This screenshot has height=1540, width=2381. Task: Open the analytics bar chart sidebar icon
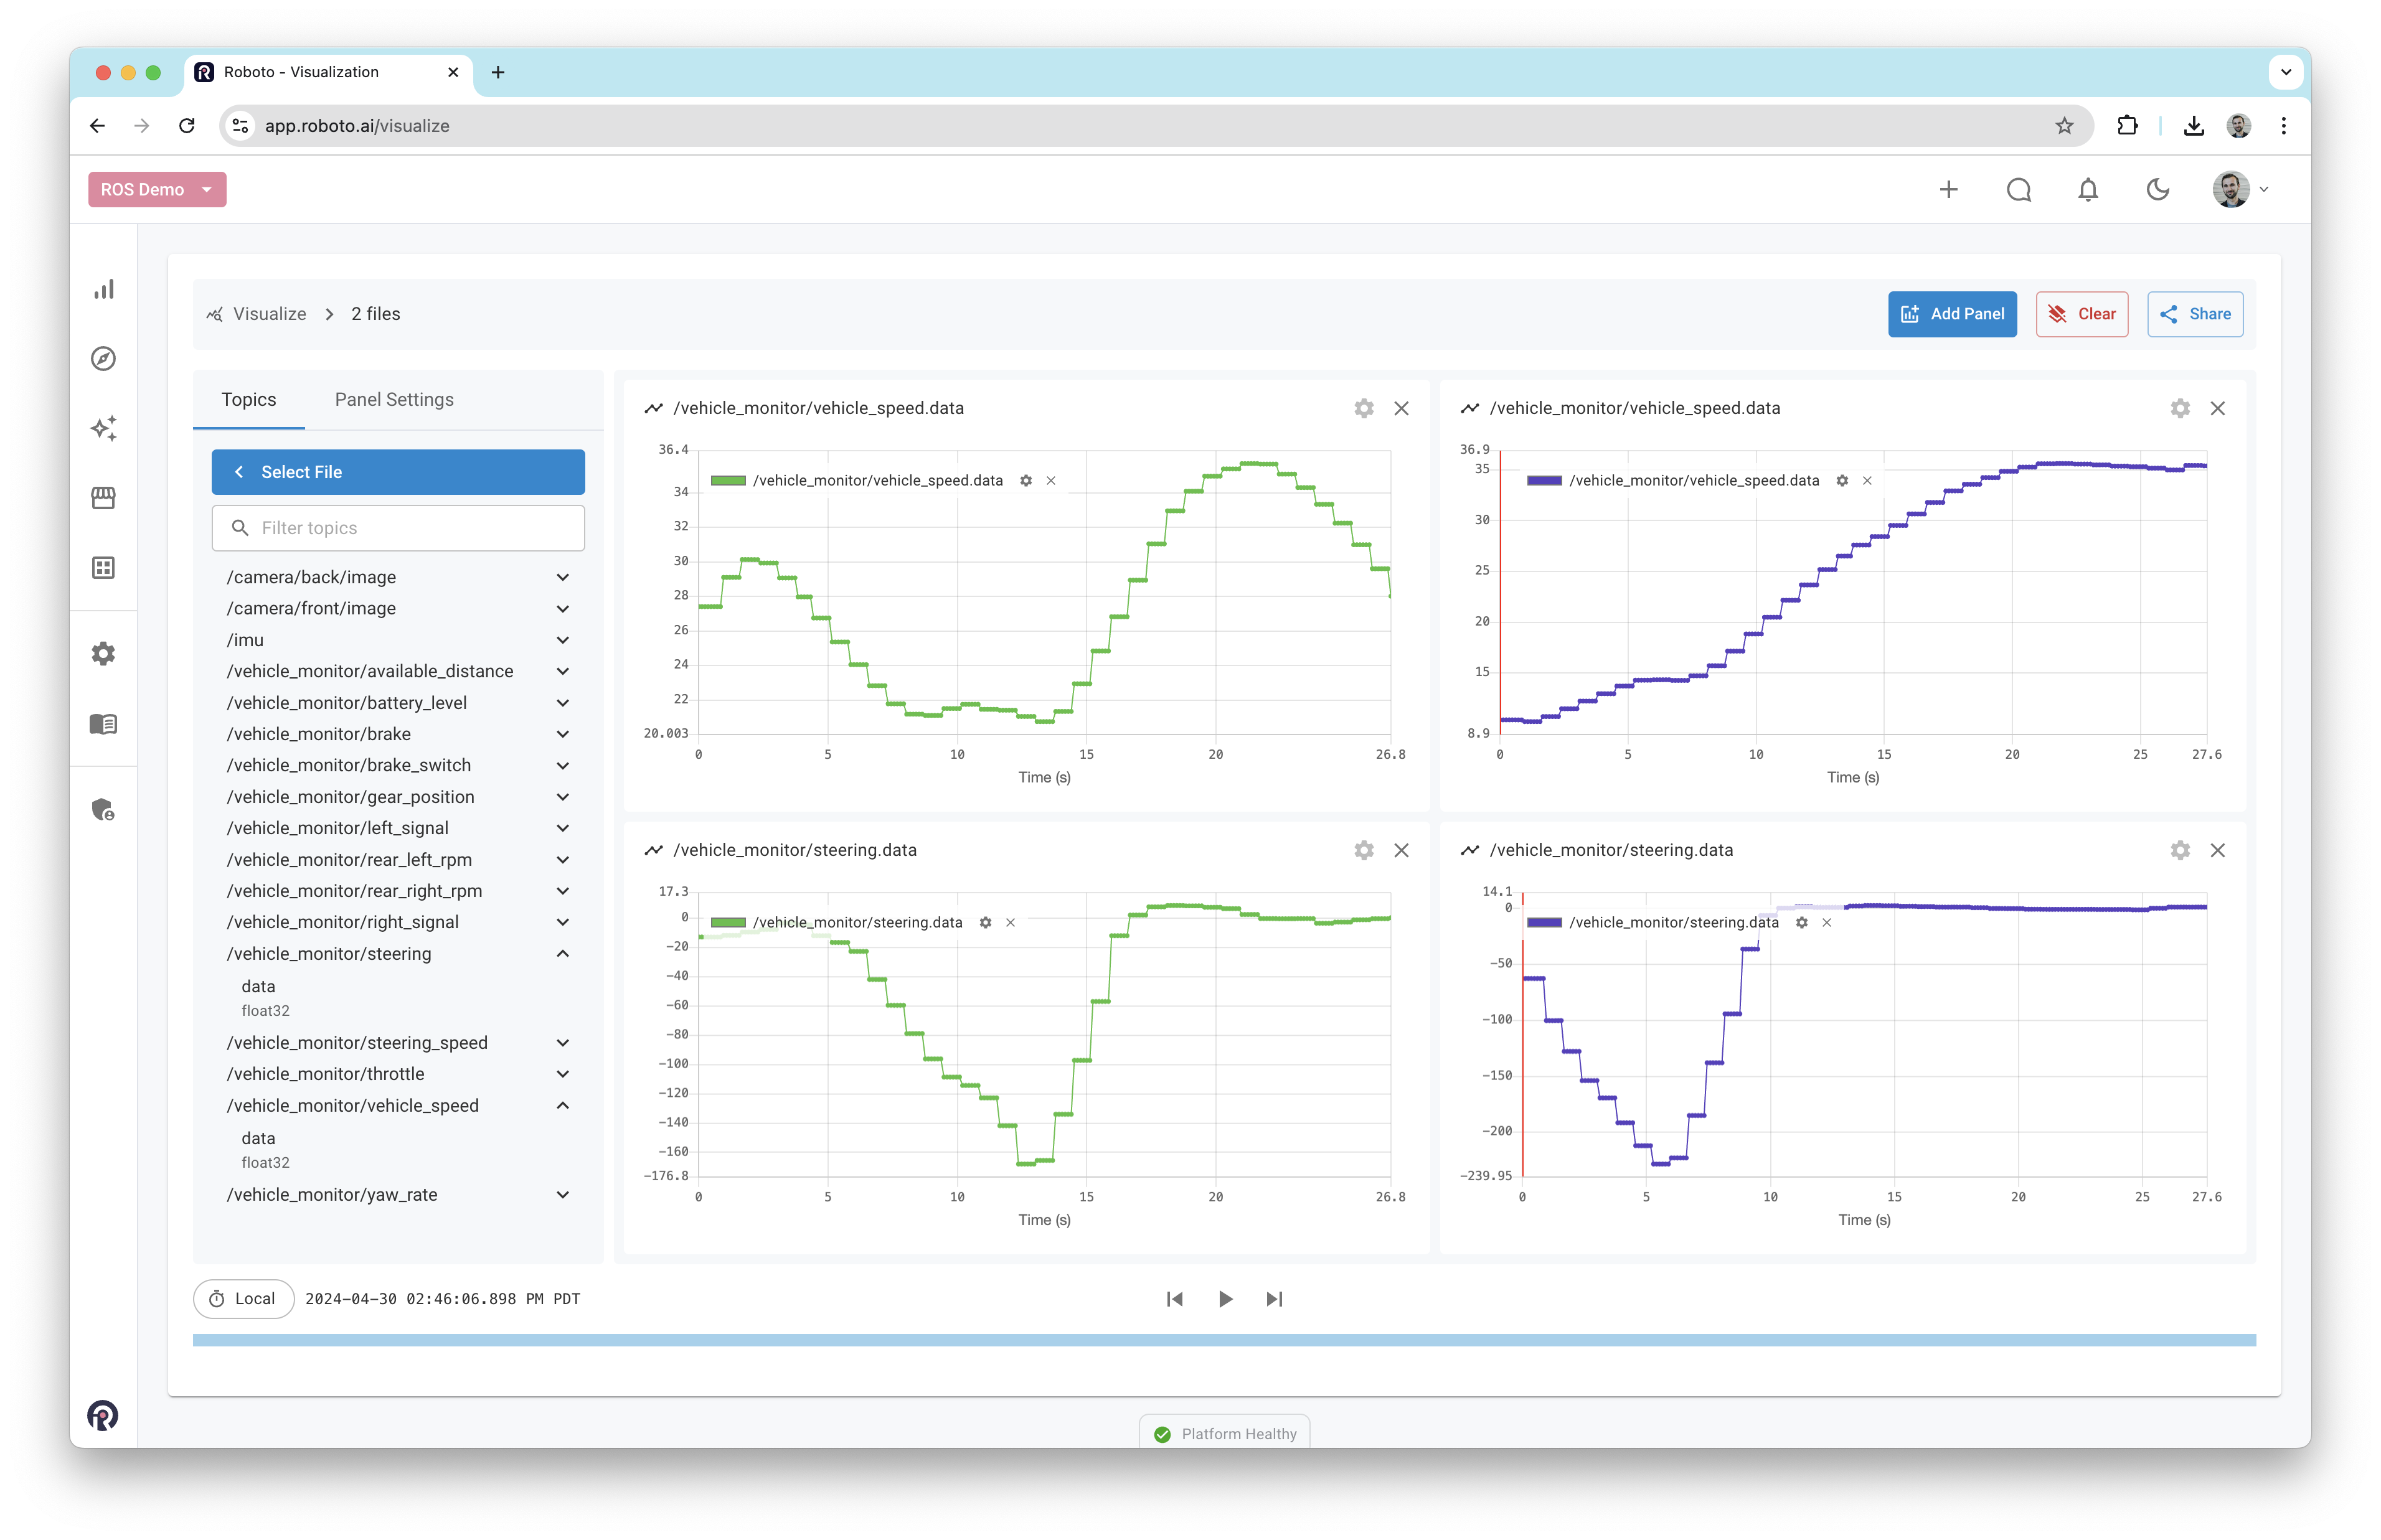(x=104, y=290)
